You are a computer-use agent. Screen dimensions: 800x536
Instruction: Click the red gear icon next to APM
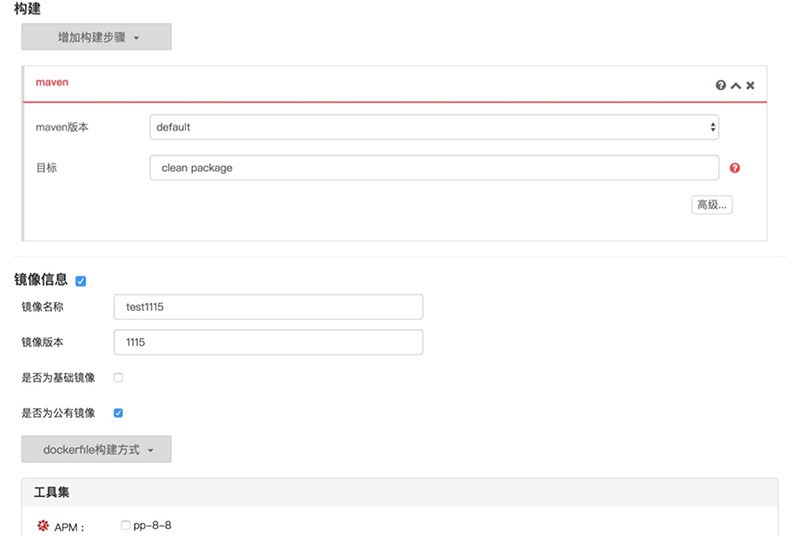pos(43,525)
